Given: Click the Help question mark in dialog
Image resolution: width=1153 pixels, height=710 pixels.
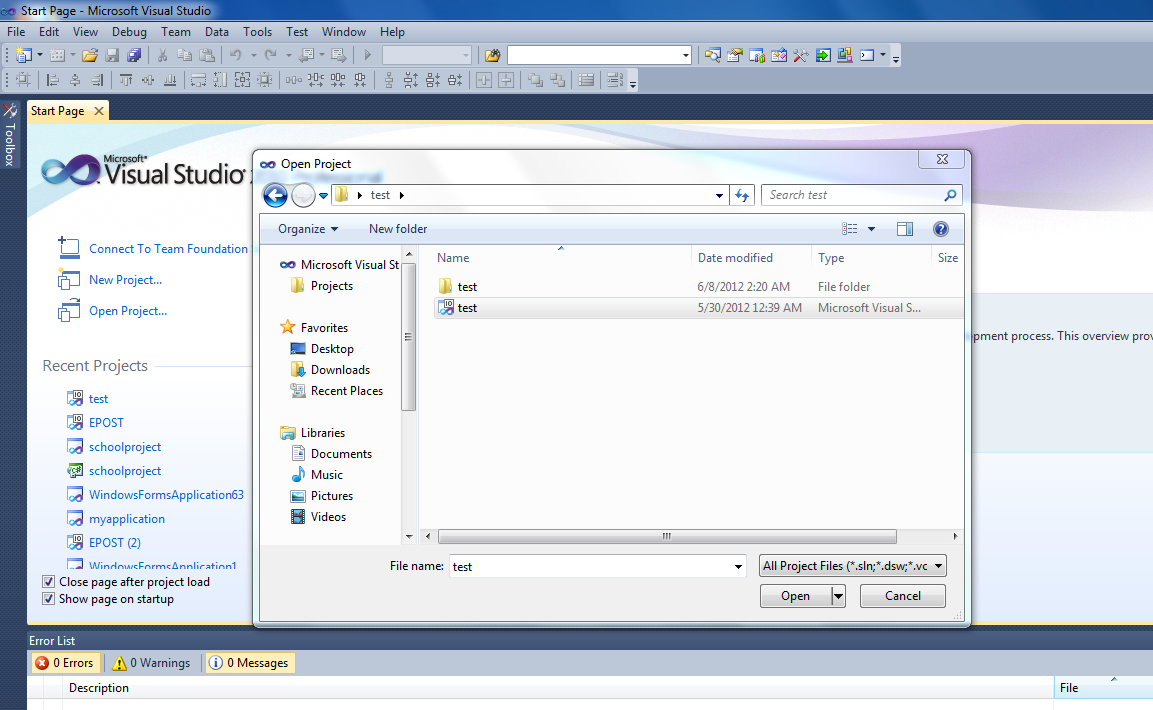Looking at the screenshot, I should pos(940,229).
